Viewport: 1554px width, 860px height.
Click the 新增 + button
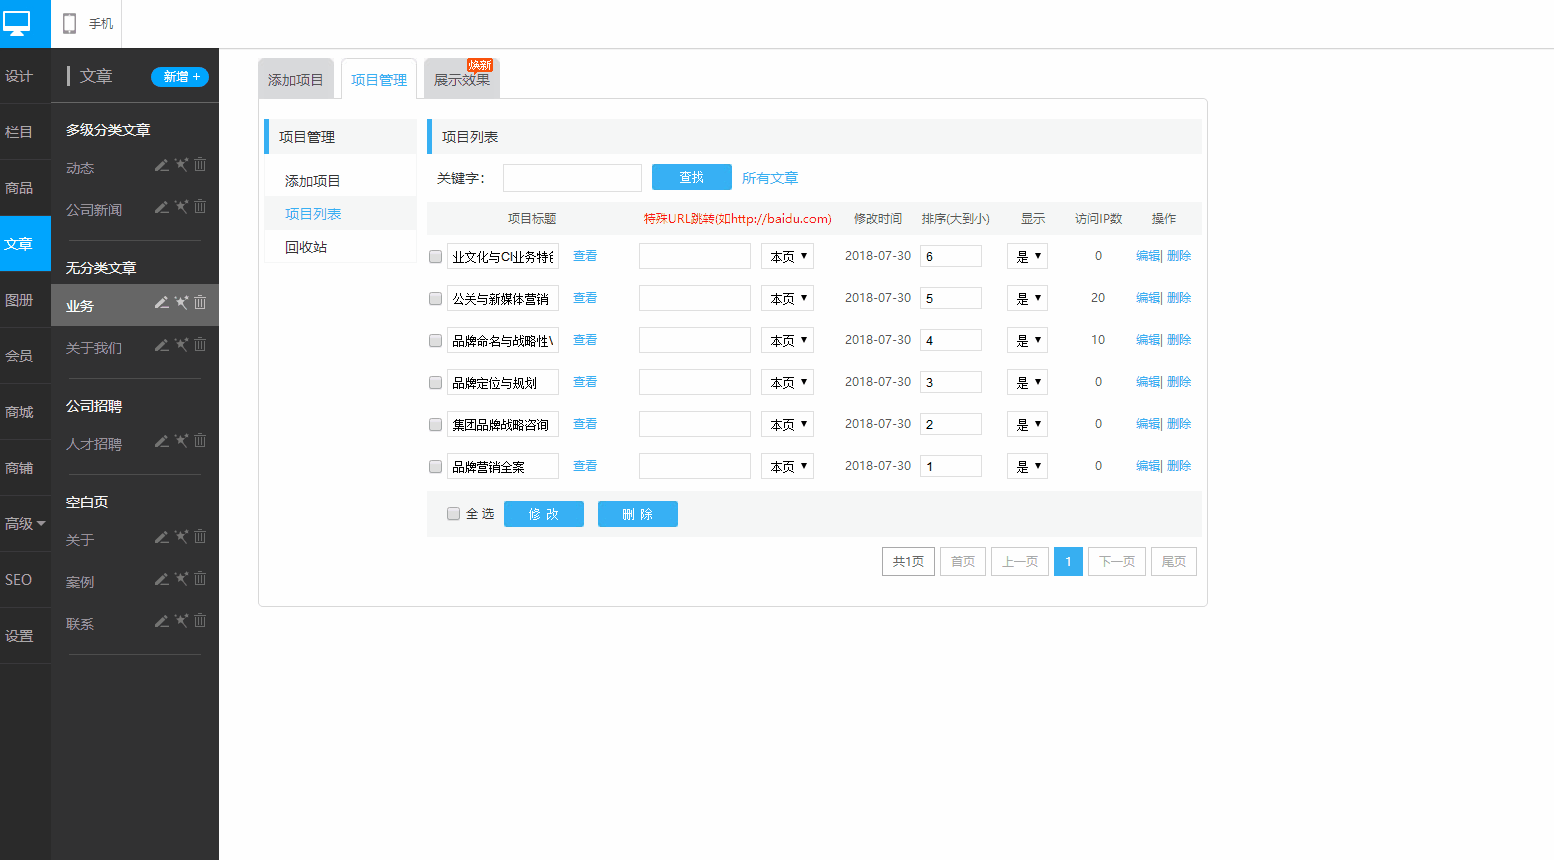tap(180, 76)
